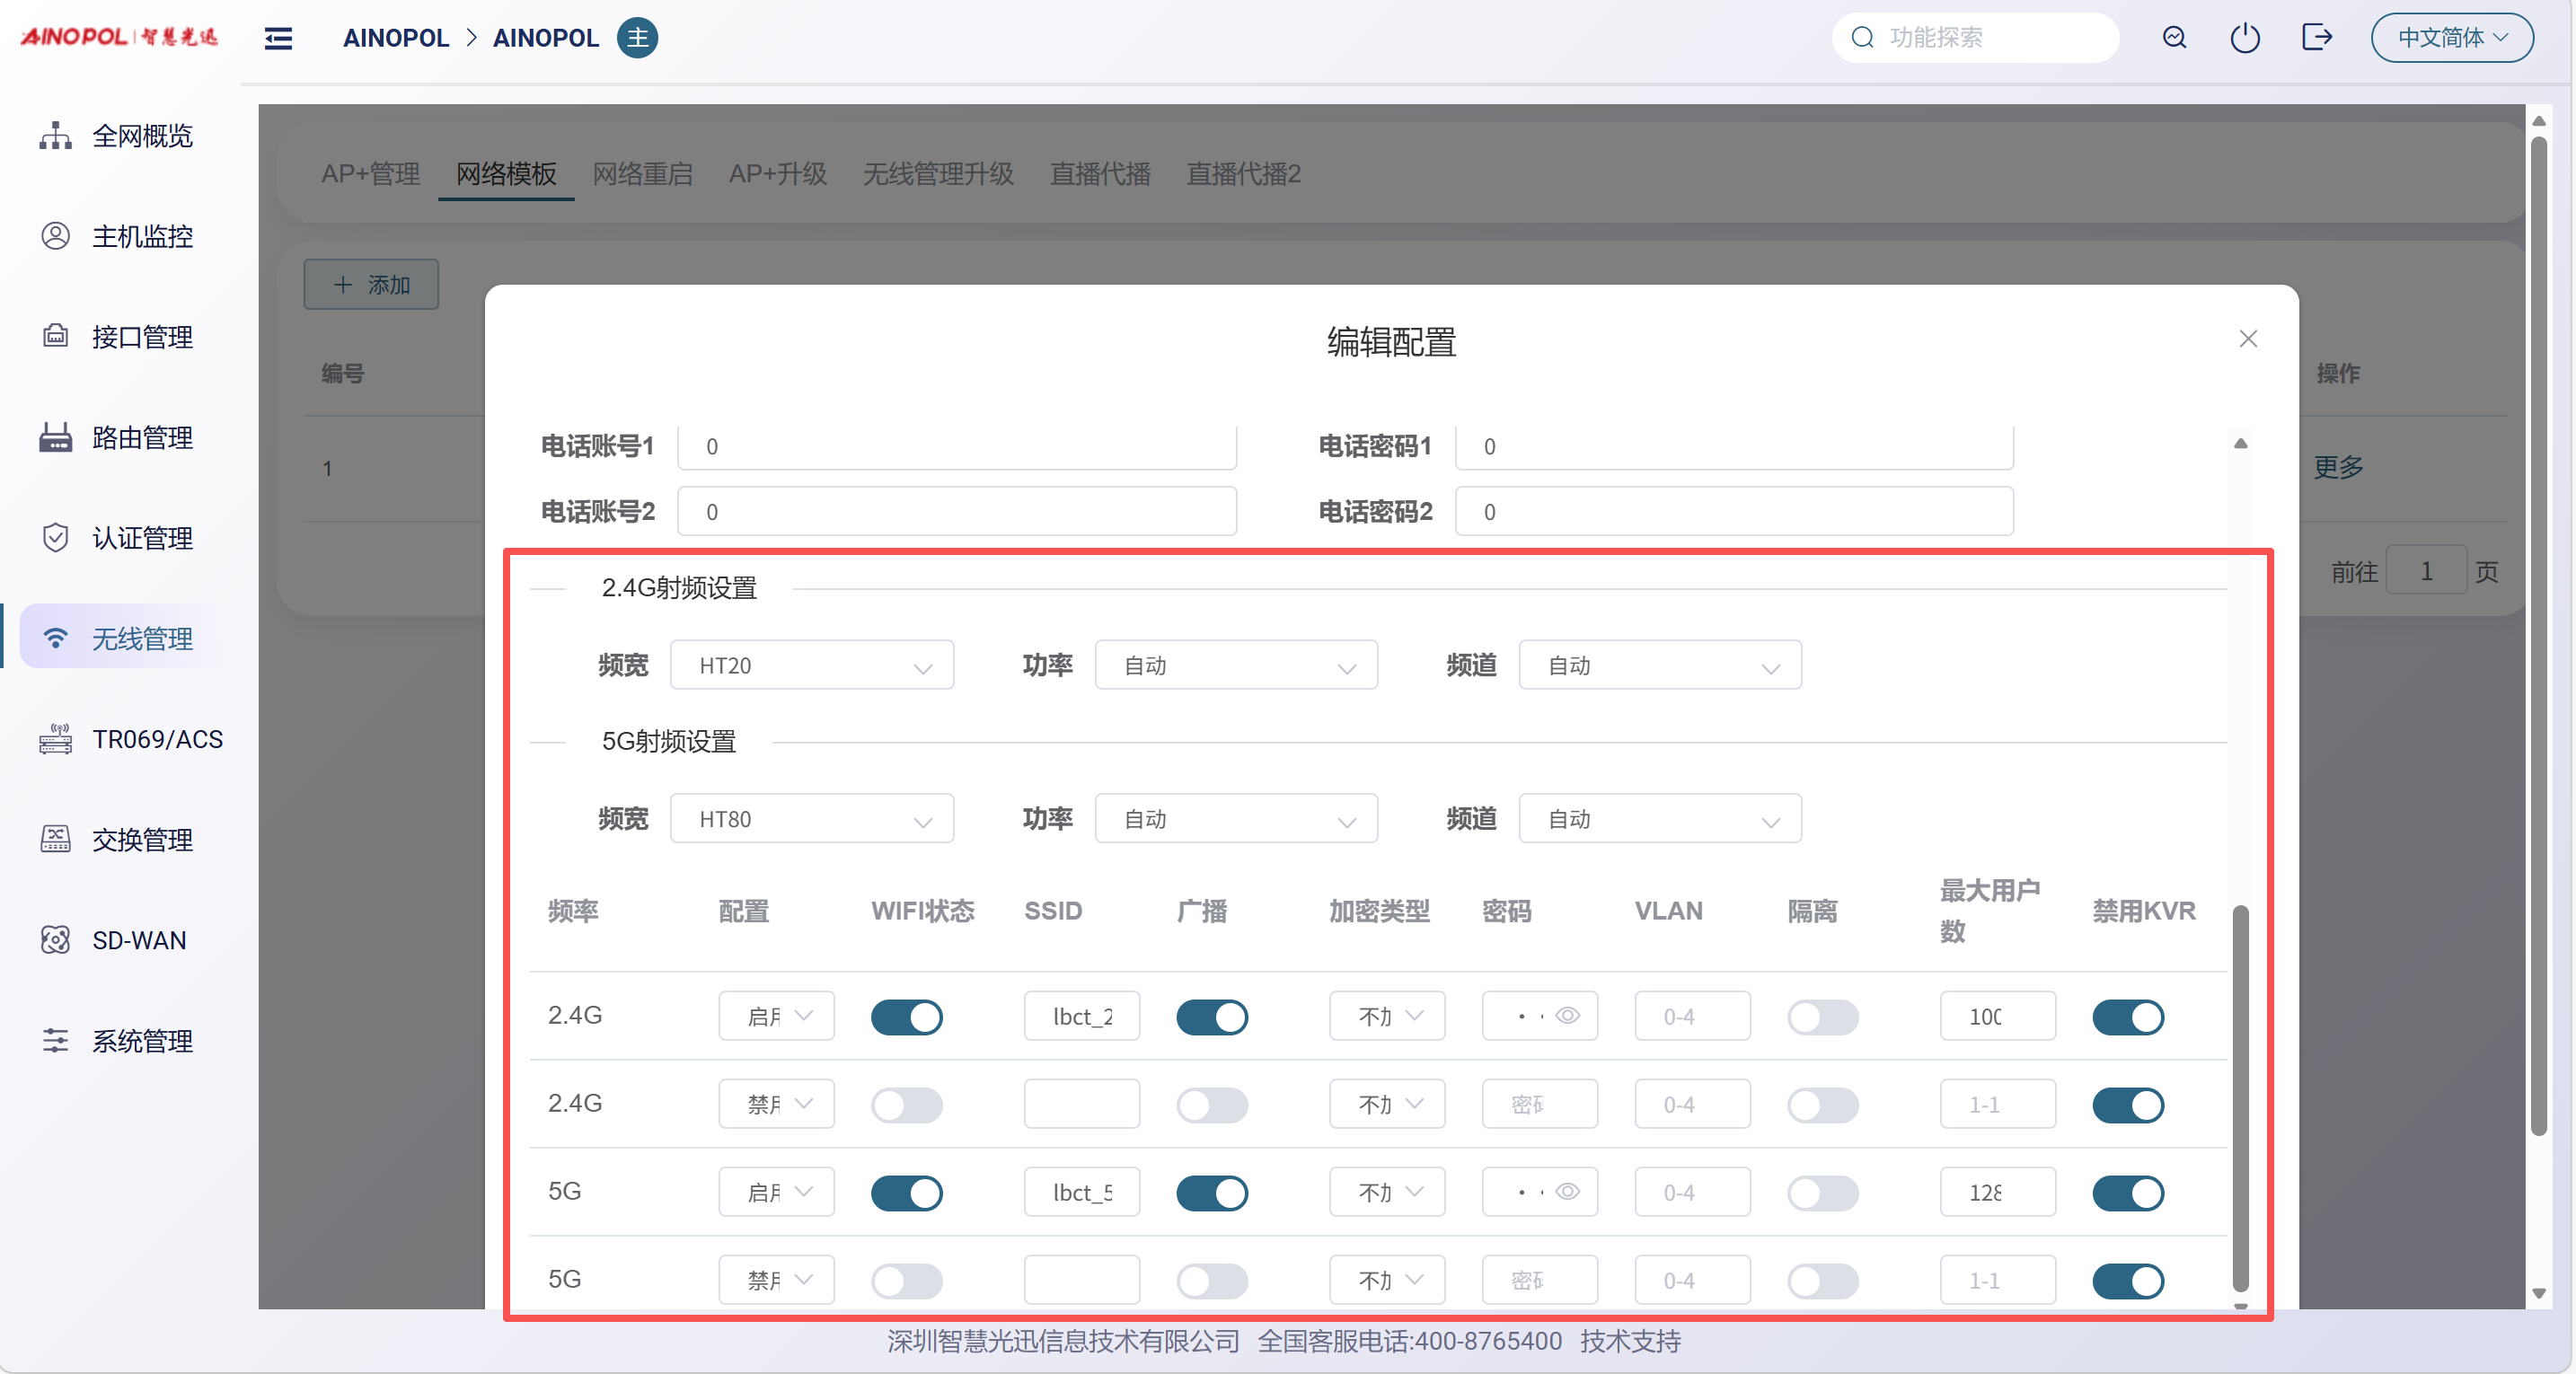Switch to the 网络重启 tab
Image resolution: width=2576 pixels, height=1374 pixels.
pos(642,174)
